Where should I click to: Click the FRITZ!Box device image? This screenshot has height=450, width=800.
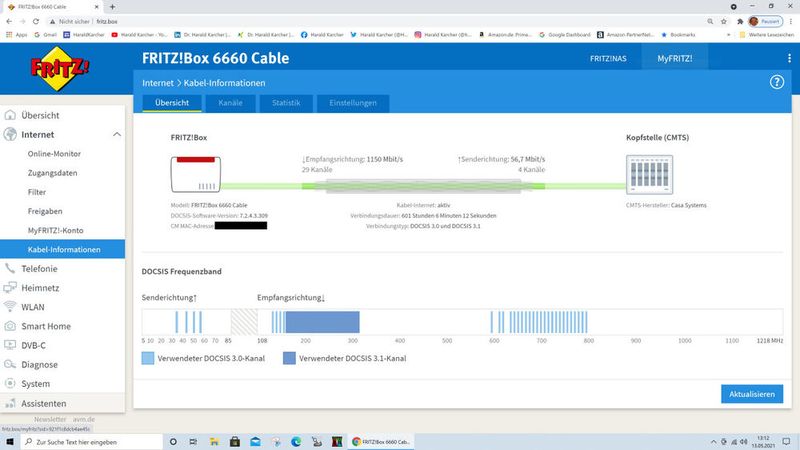pos(195,174)
